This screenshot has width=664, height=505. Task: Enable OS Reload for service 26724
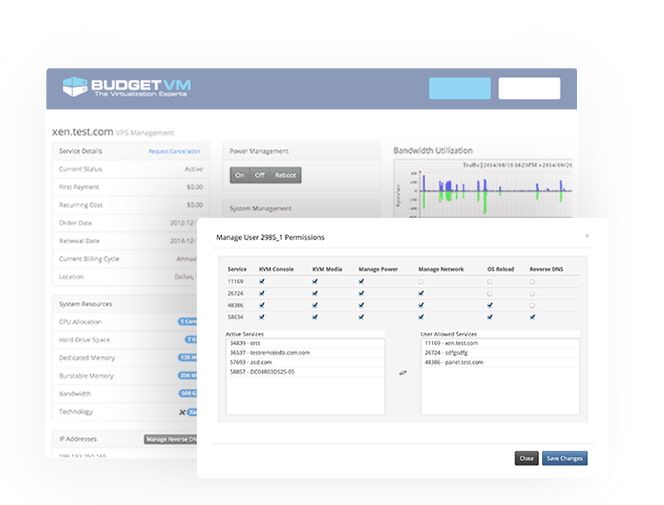click(x=489, y=294)
